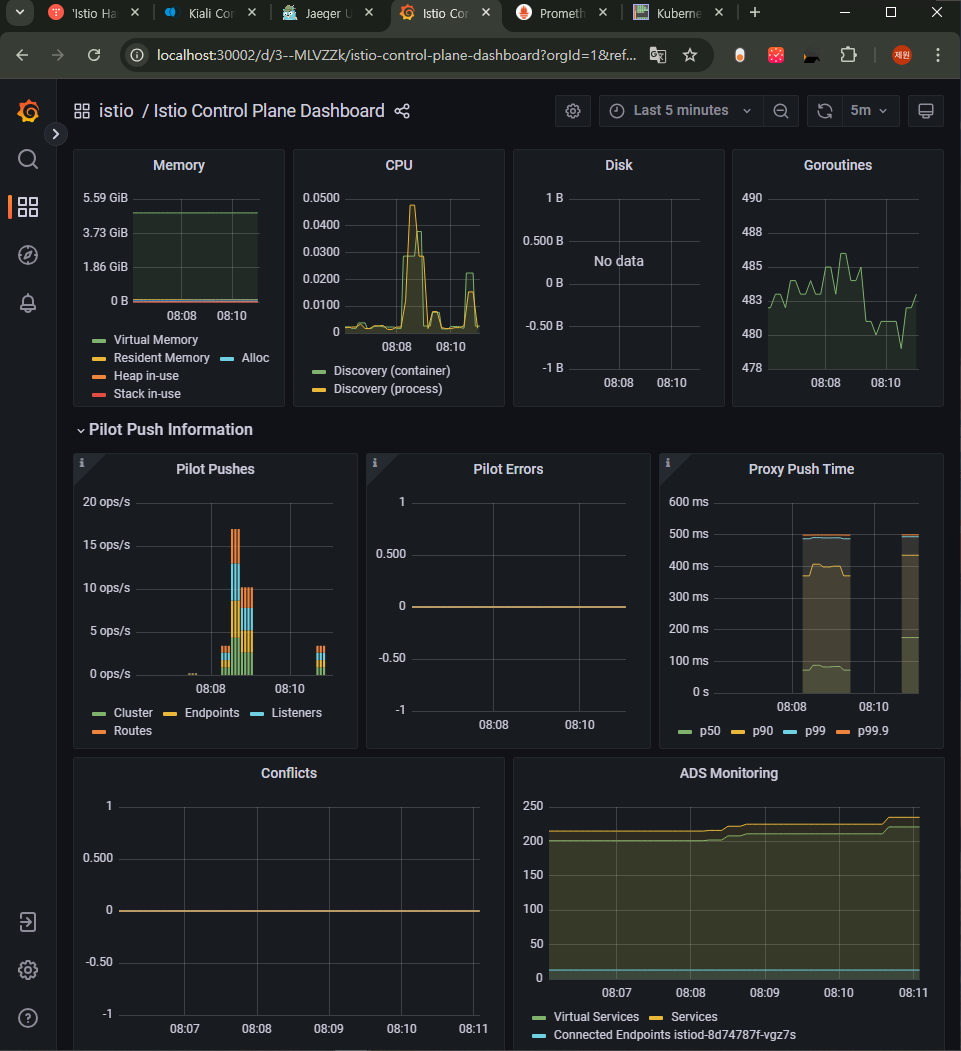Open the Last 5 minutes time picker
This screenshot has width=961, height=1051.
tap(681, 111)
